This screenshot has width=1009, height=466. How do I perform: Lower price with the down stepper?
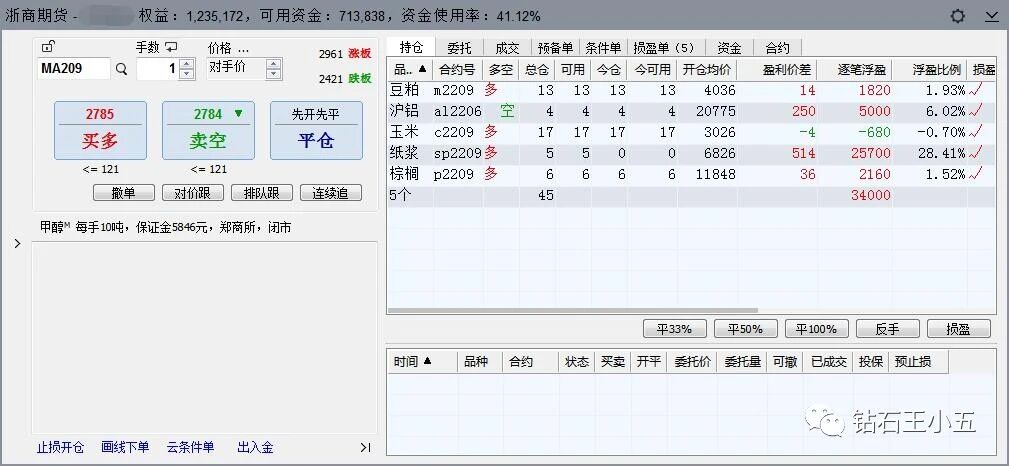[273, 74]
